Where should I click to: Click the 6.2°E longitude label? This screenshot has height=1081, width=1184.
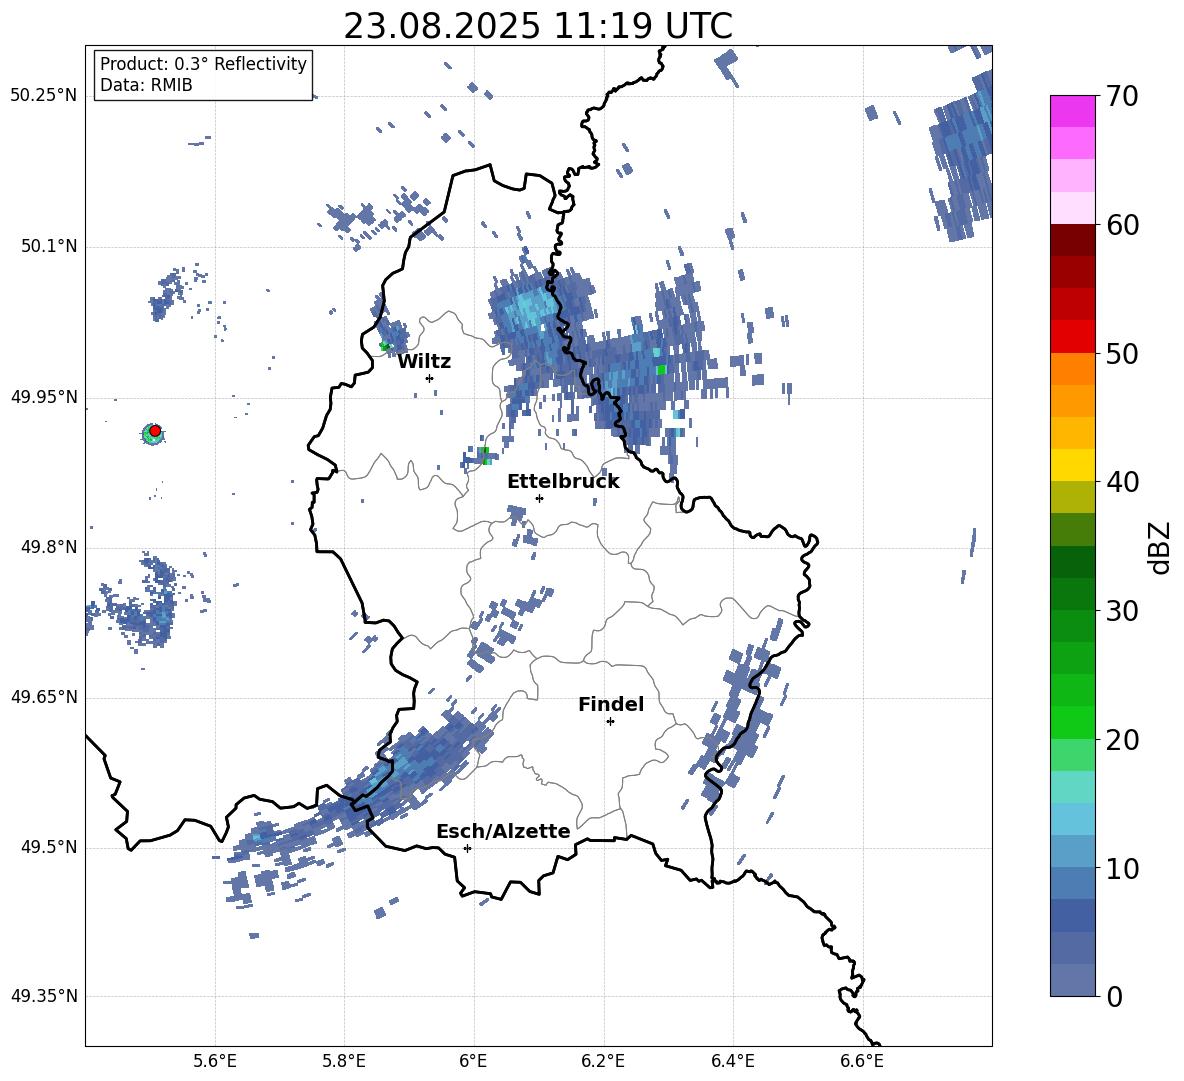[603, 1061]
